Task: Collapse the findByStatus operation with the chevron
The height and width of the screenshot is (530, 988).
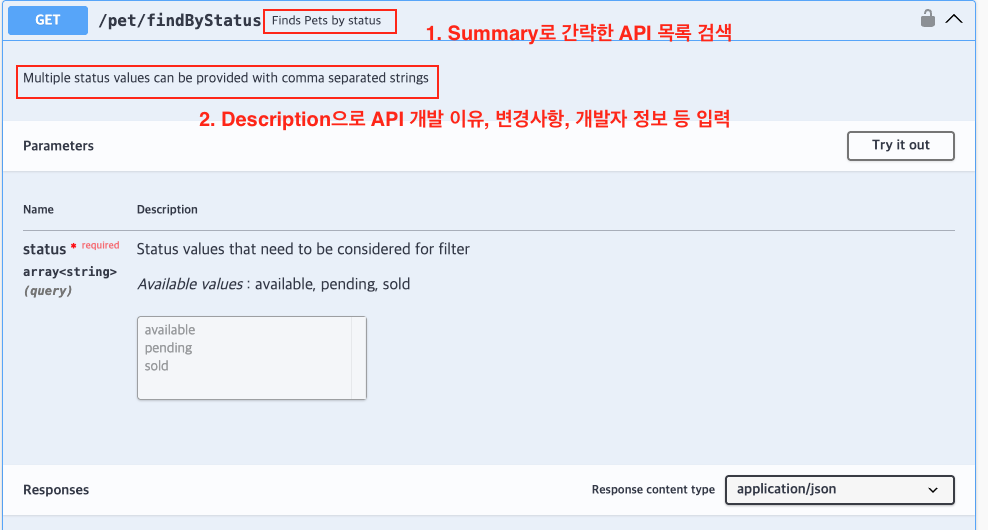Action: tap(953, 18)
